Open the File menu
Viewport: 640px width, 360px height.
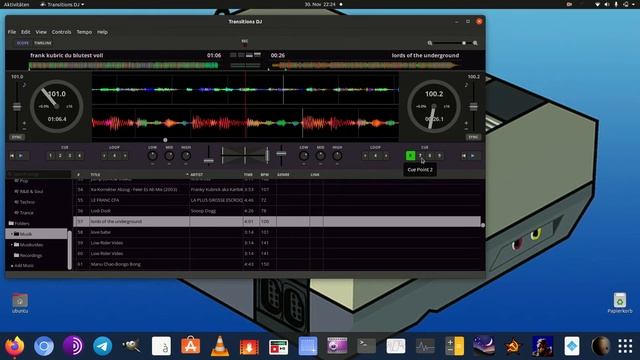pos(12,32)
